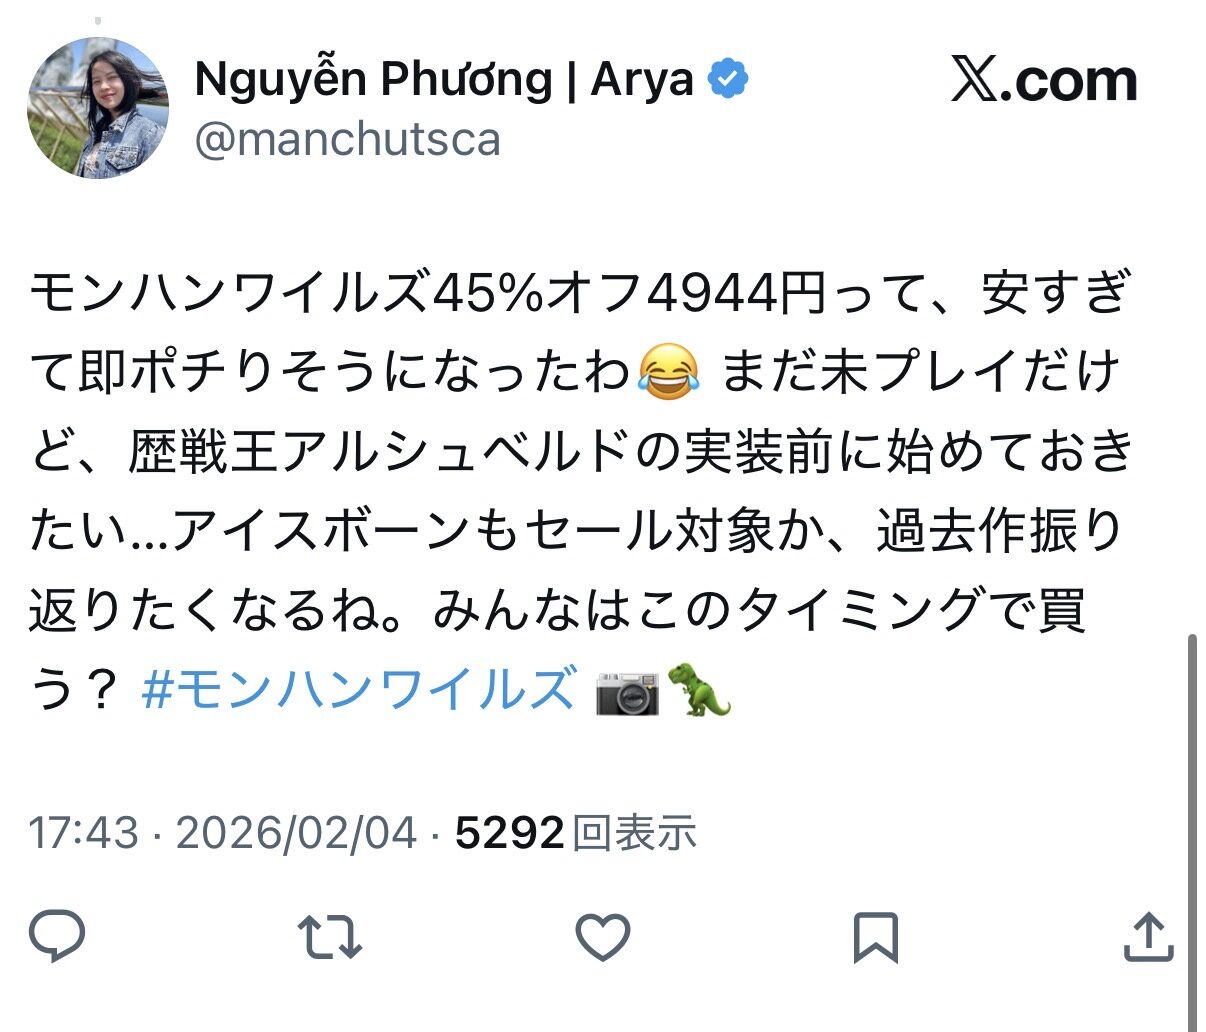The height and width of the screenshot is (1032, 1206).
Task: Open the reply comment bubble icon
Action: point(57,937)
